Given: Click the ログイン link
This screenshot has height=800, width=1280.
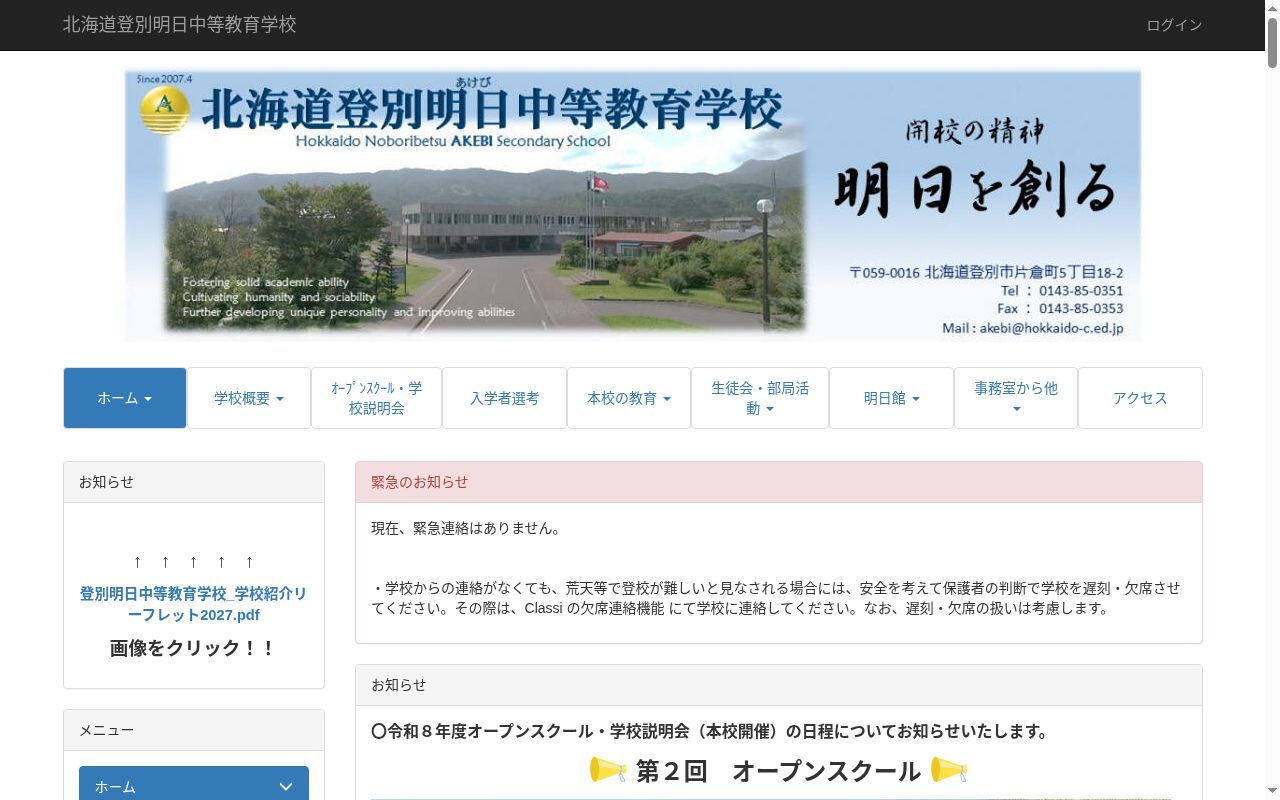Looking at the screenshot, I should [1174, 25].
